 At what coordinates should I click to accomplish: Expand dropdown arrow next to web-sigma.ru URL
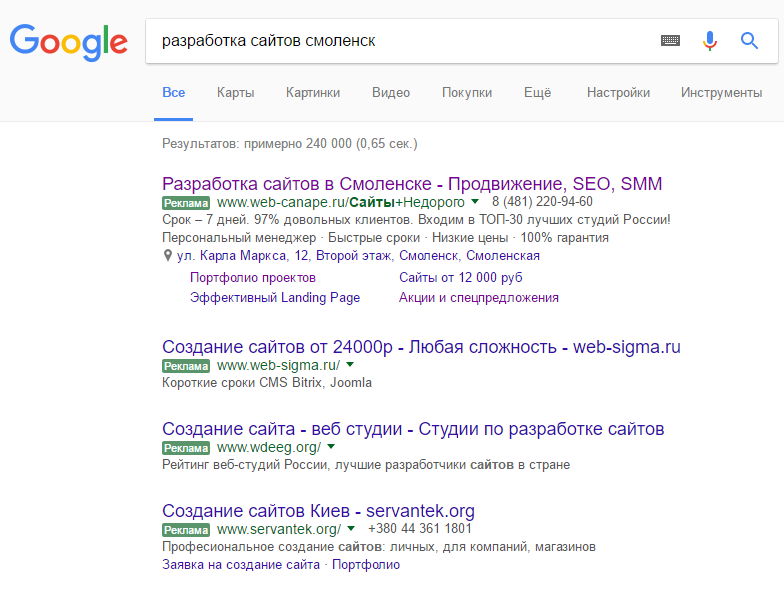350,364
